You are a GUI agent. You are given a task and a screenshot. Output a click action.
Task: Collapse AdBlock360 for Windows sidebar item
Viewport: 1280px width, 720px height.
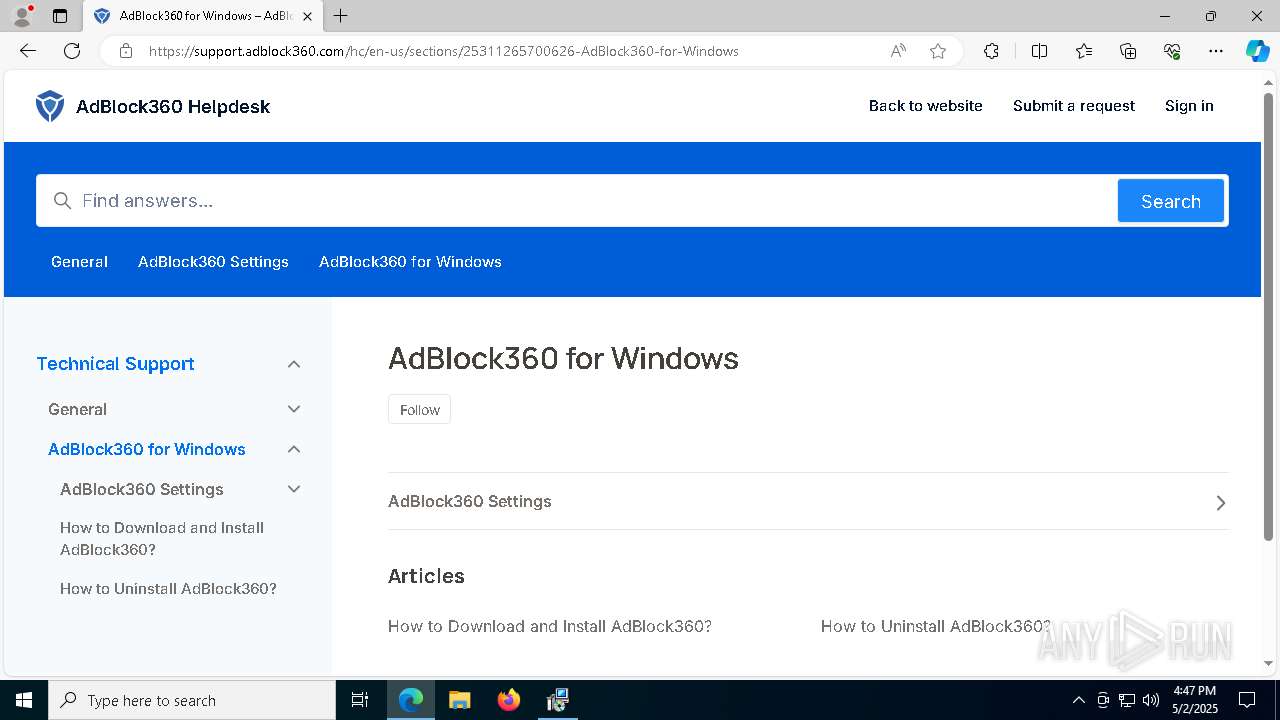point(294,449)
